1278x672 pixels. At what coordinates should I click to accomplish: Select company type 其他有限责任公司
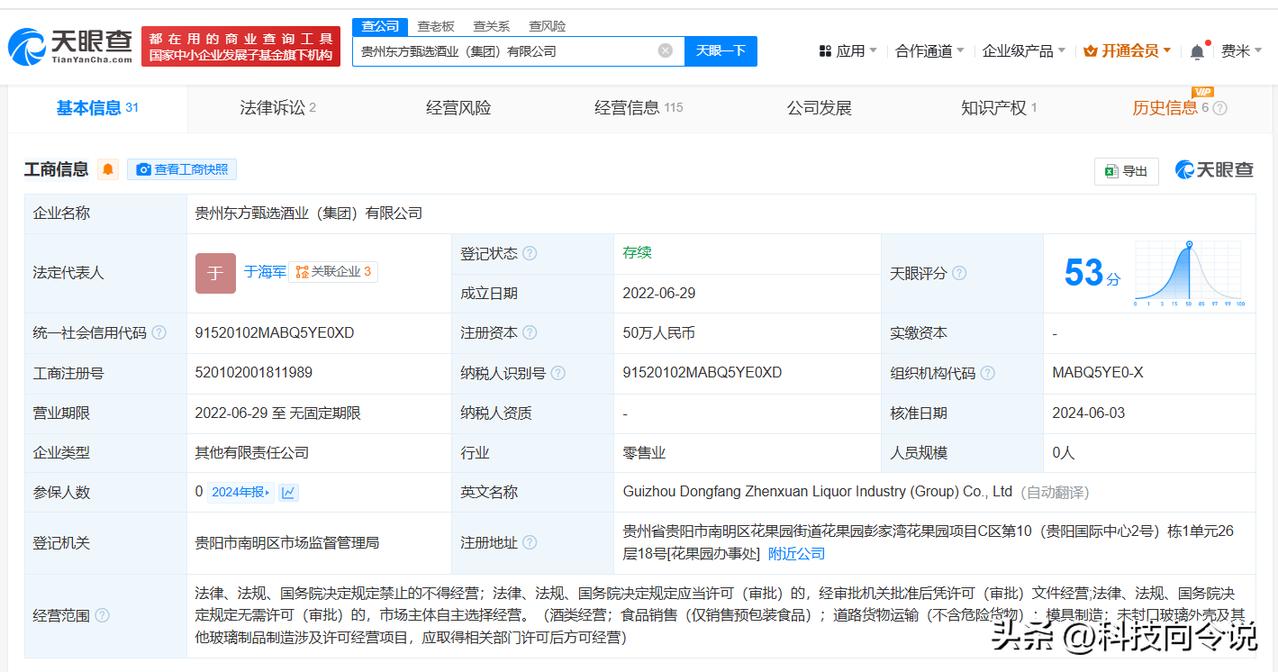252,452
